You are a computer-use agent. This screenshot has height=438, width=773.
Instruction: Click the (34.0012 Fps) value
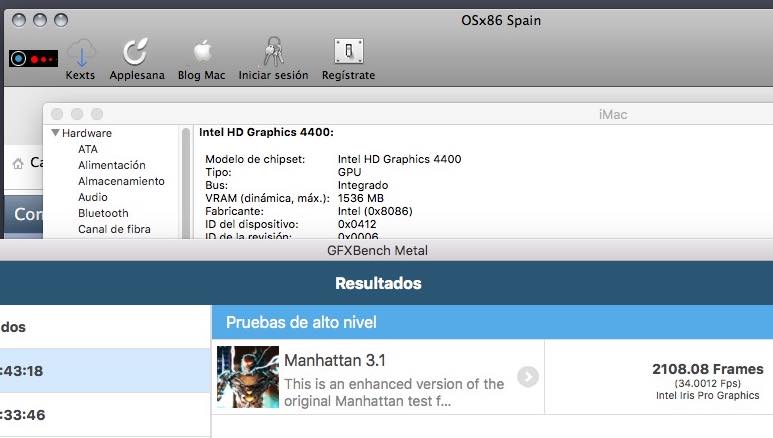707,383
